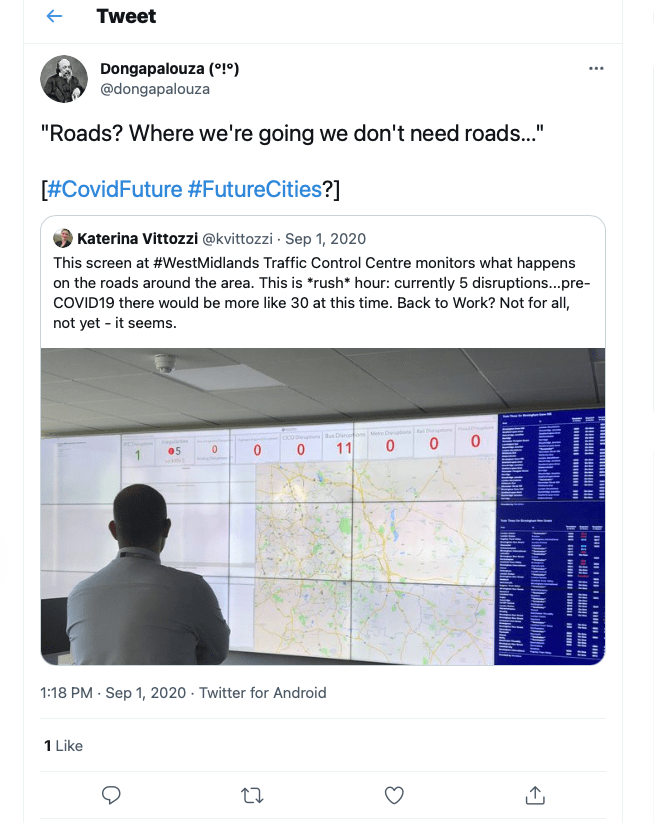The image size is (654, 823).
Task: Click the back arrow icon
Action: 54,16
